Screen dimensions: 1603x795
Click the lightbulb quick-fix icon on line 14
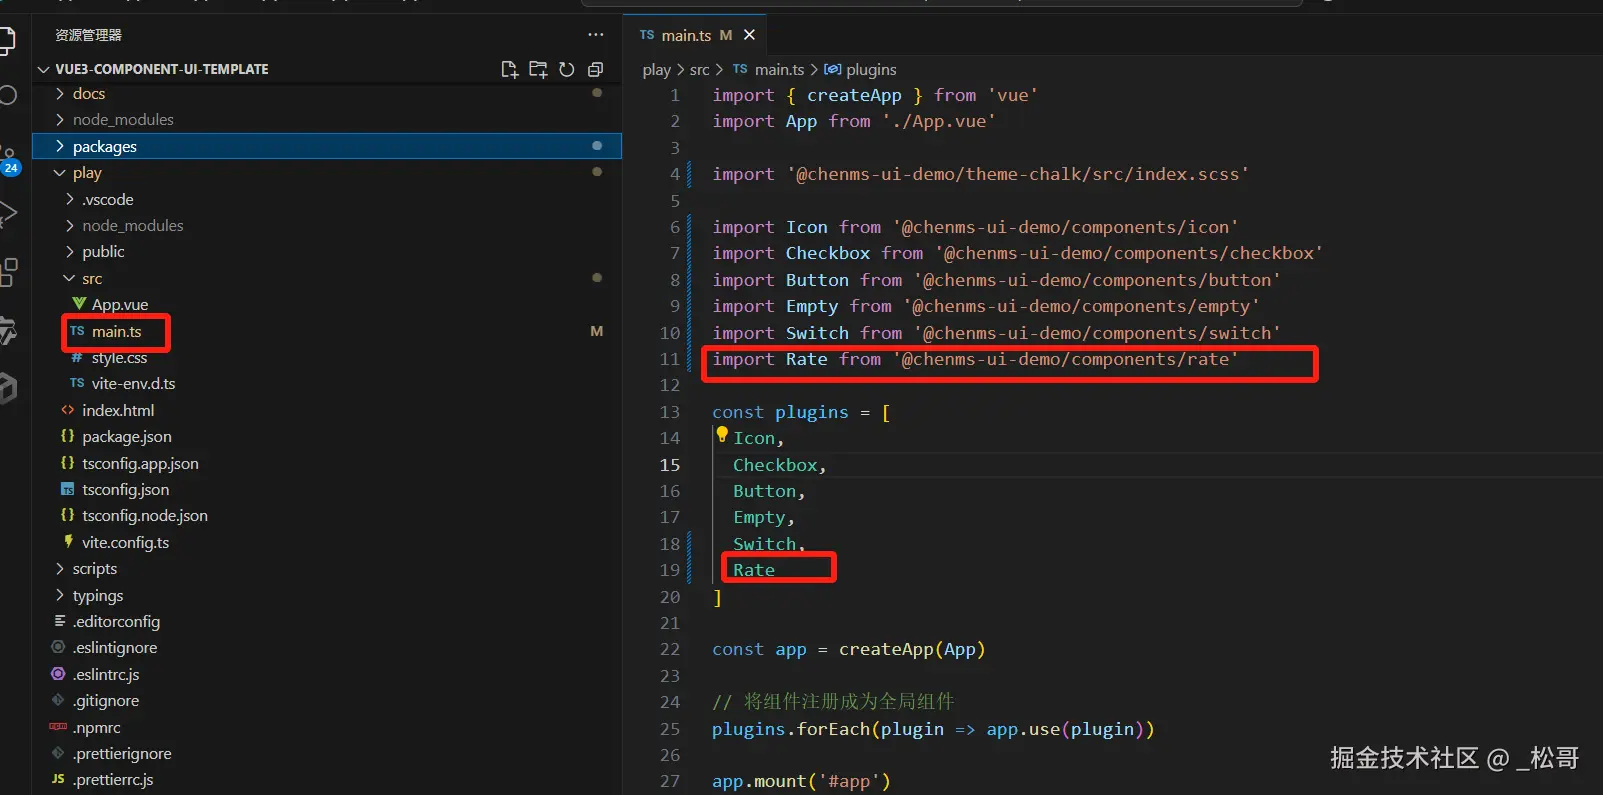click(x=722, y=434)
